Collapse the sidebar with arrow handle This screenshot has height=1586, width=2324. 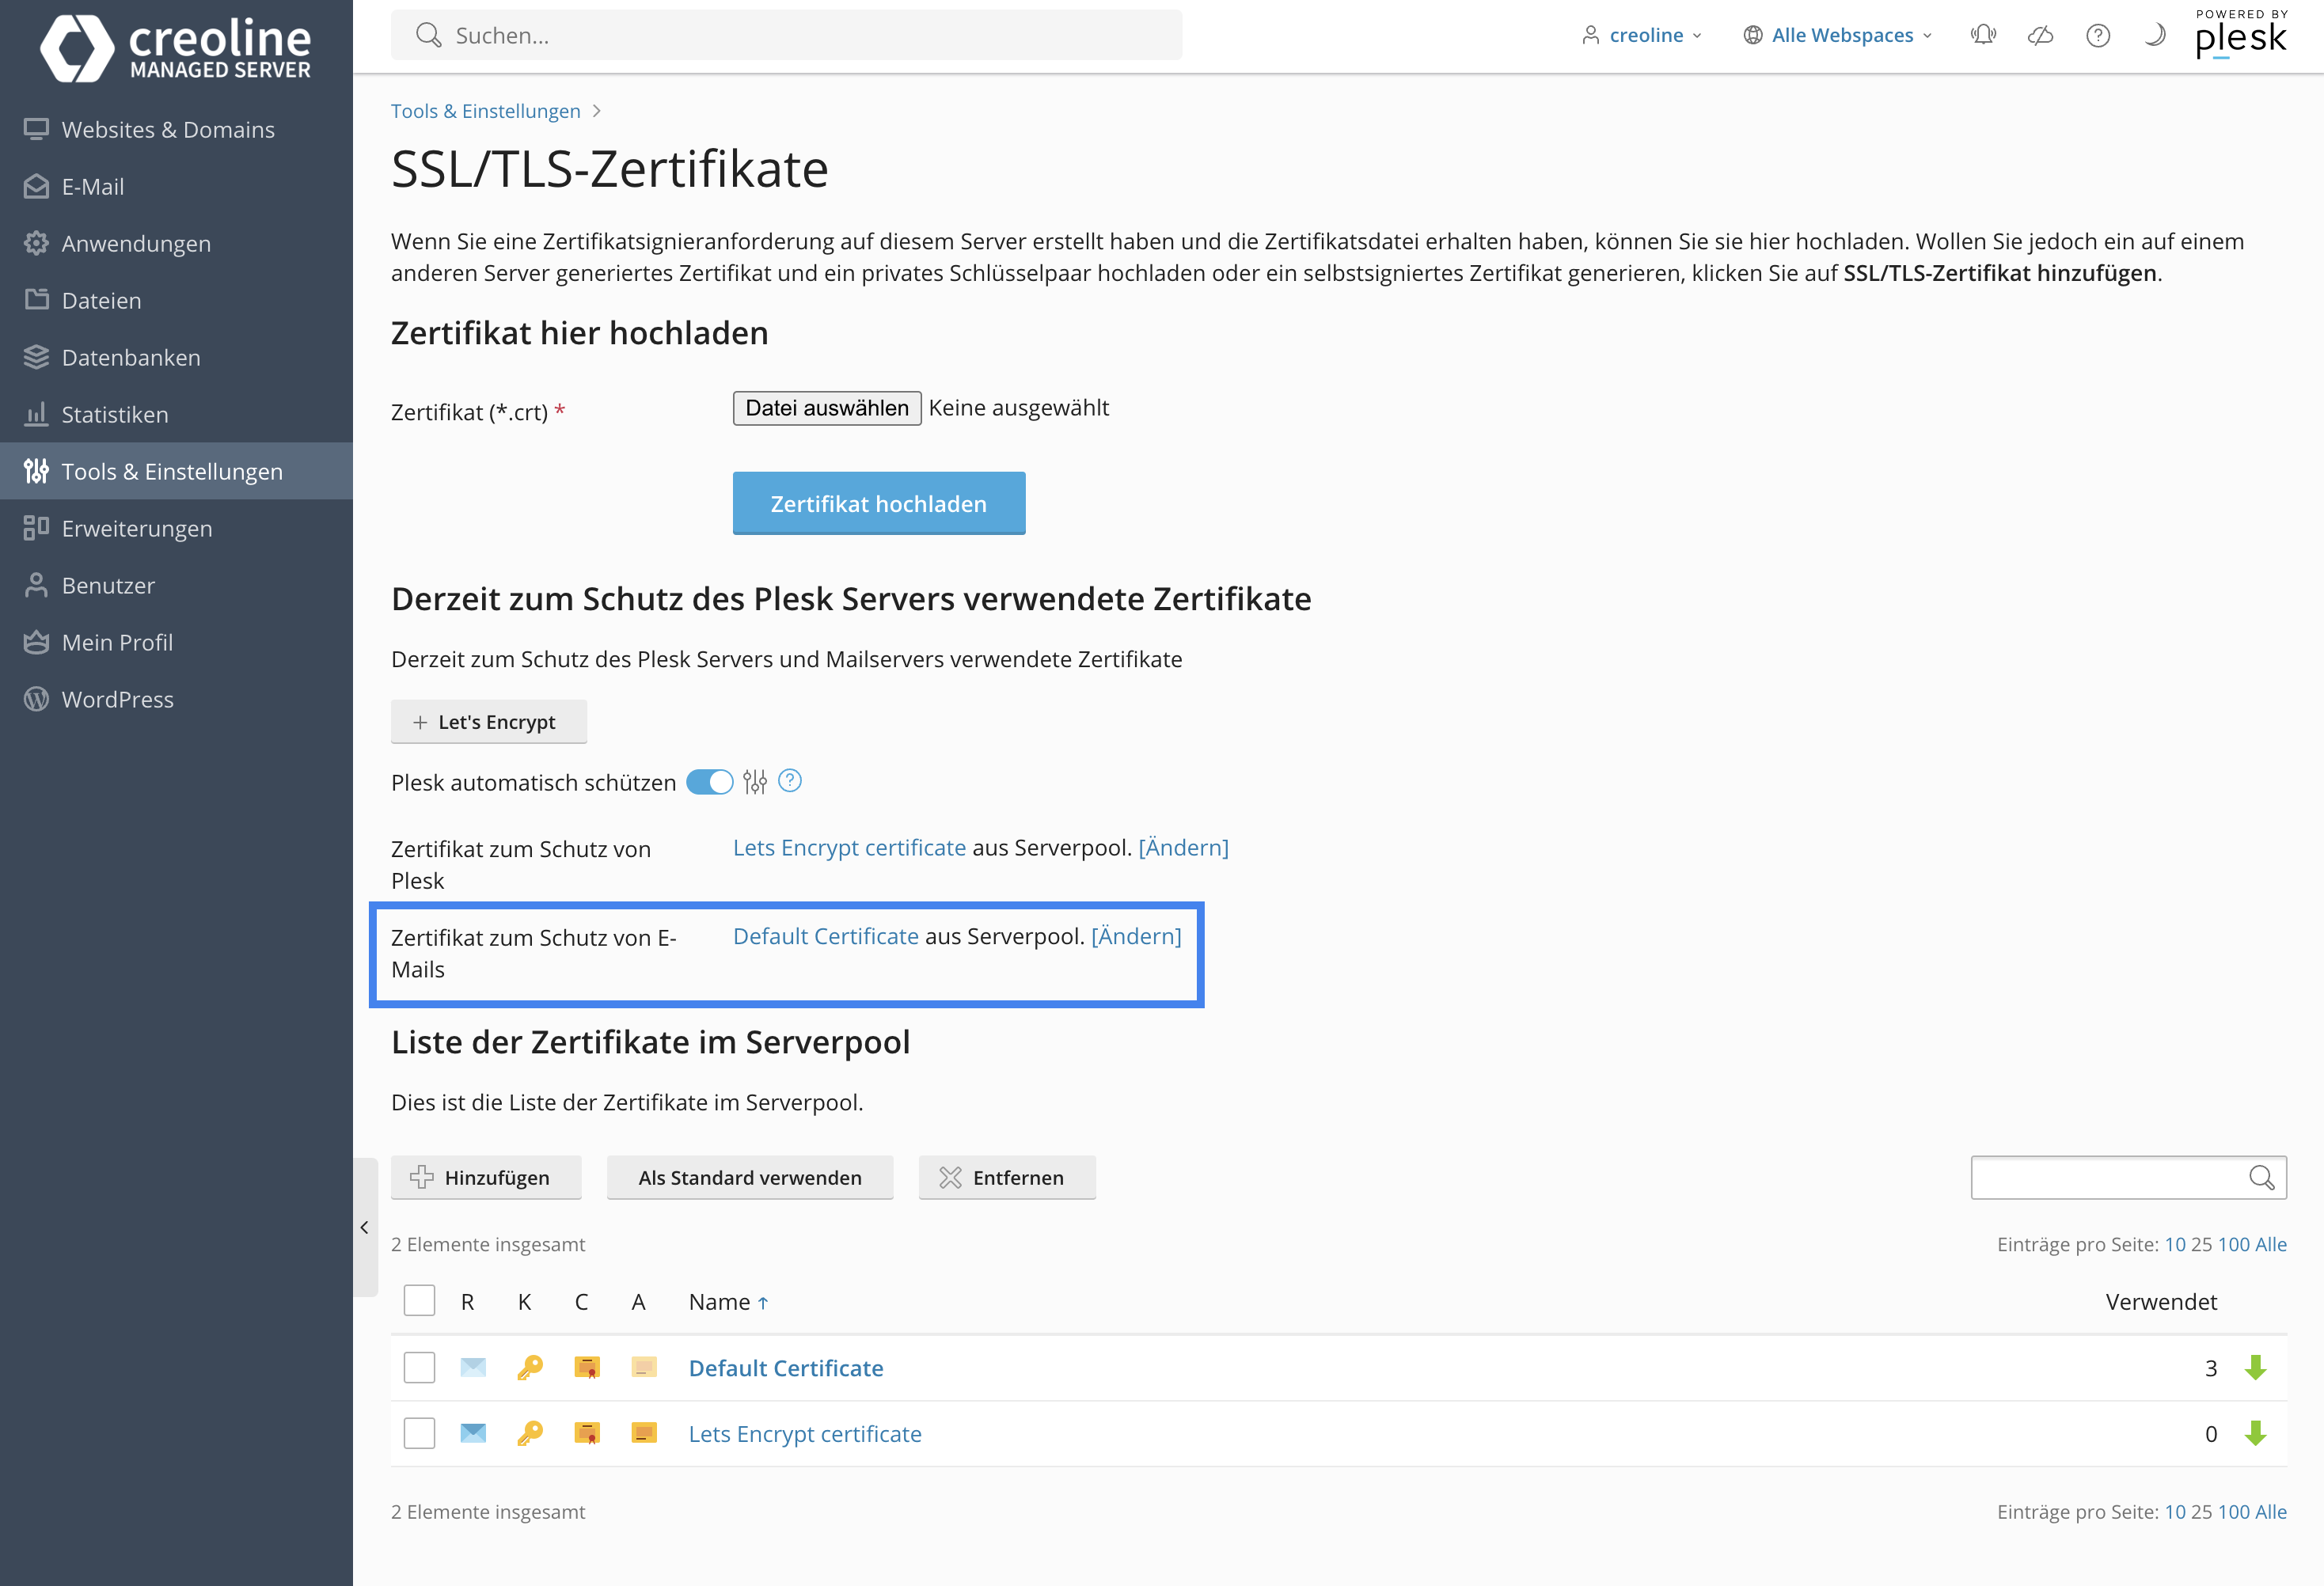(x=365, y=1227)
